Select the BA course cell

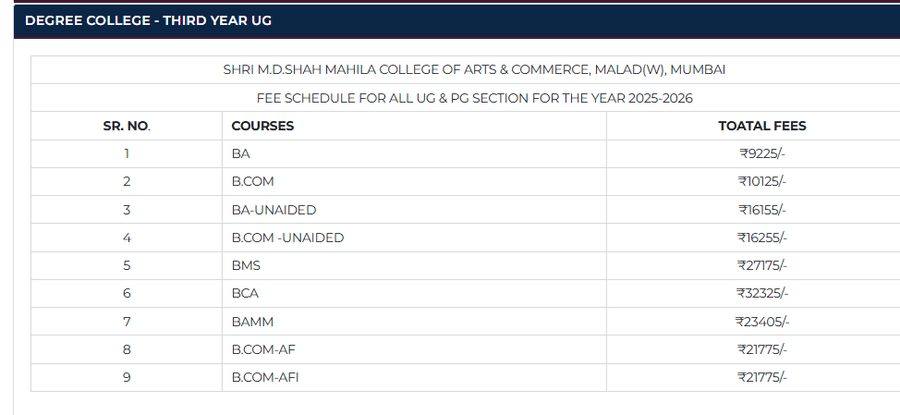241,154
